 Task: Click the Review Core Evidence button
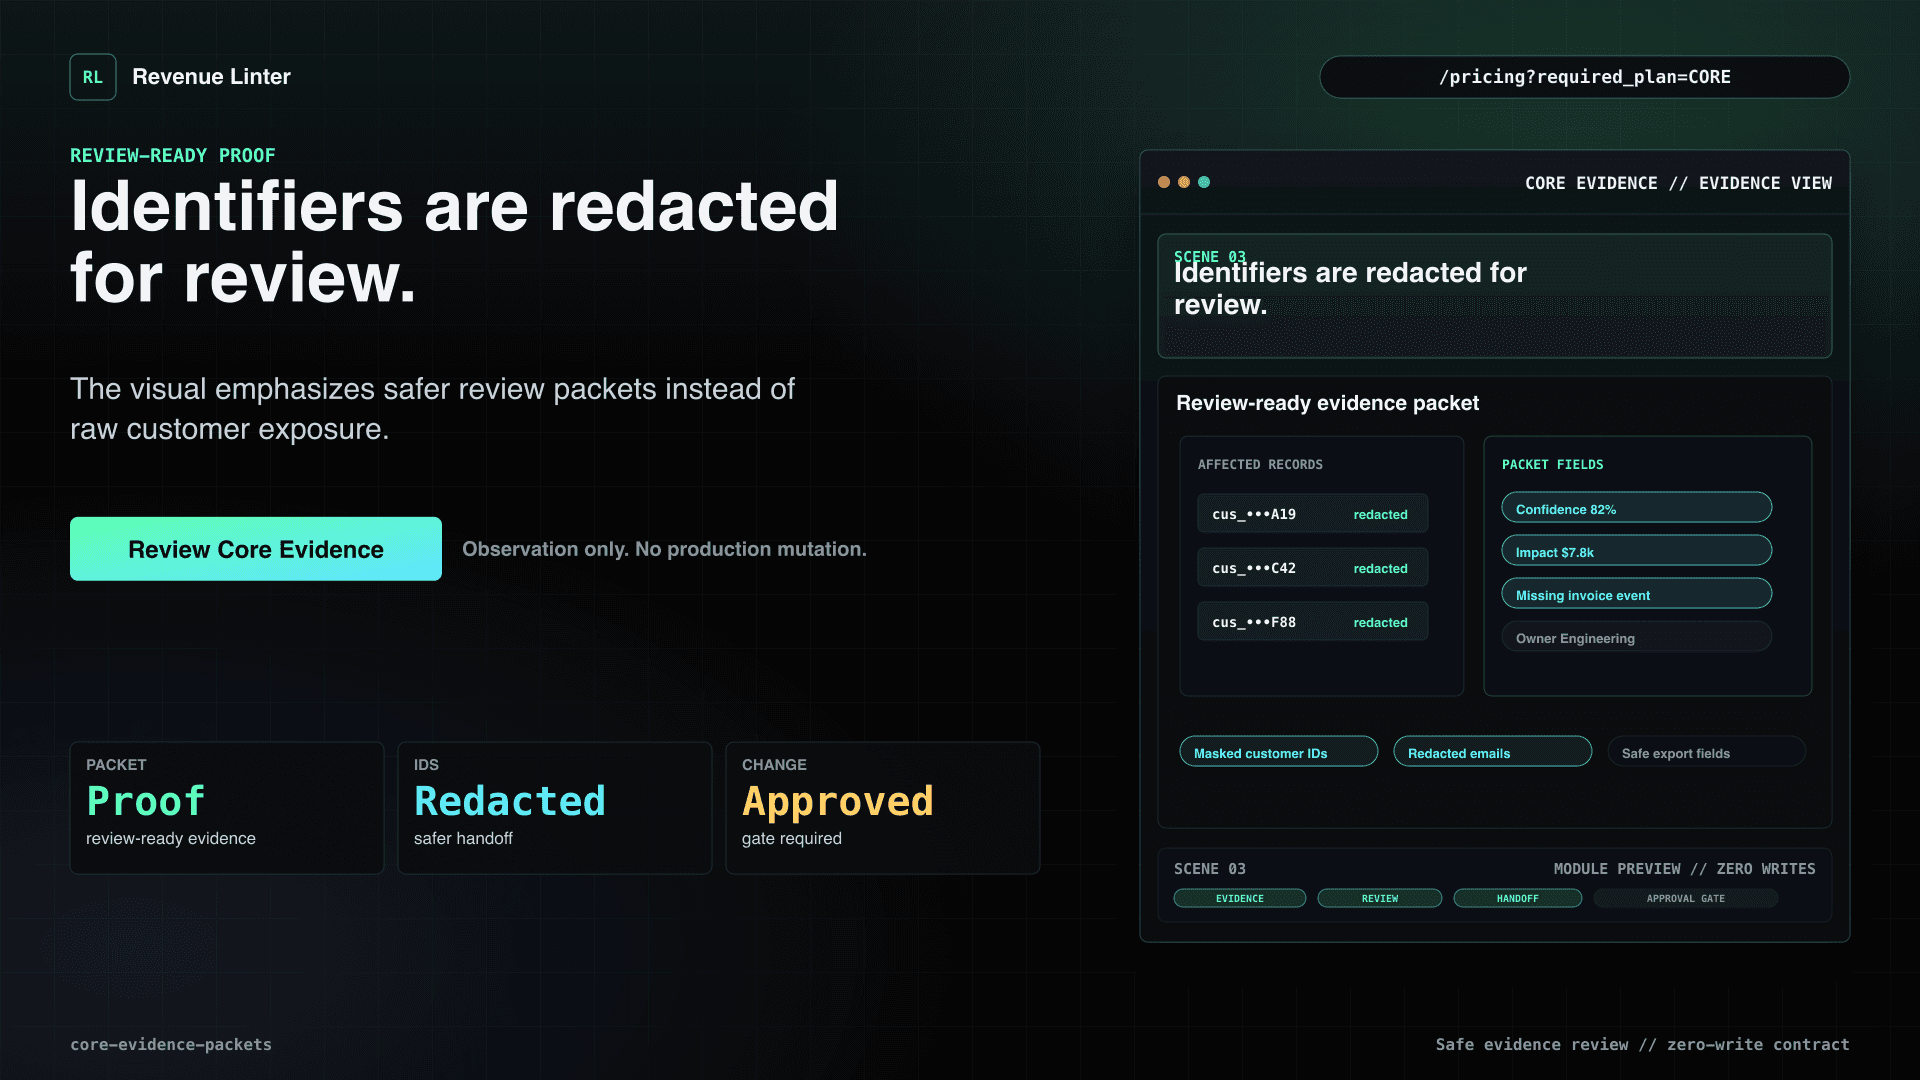coord(256,549)
